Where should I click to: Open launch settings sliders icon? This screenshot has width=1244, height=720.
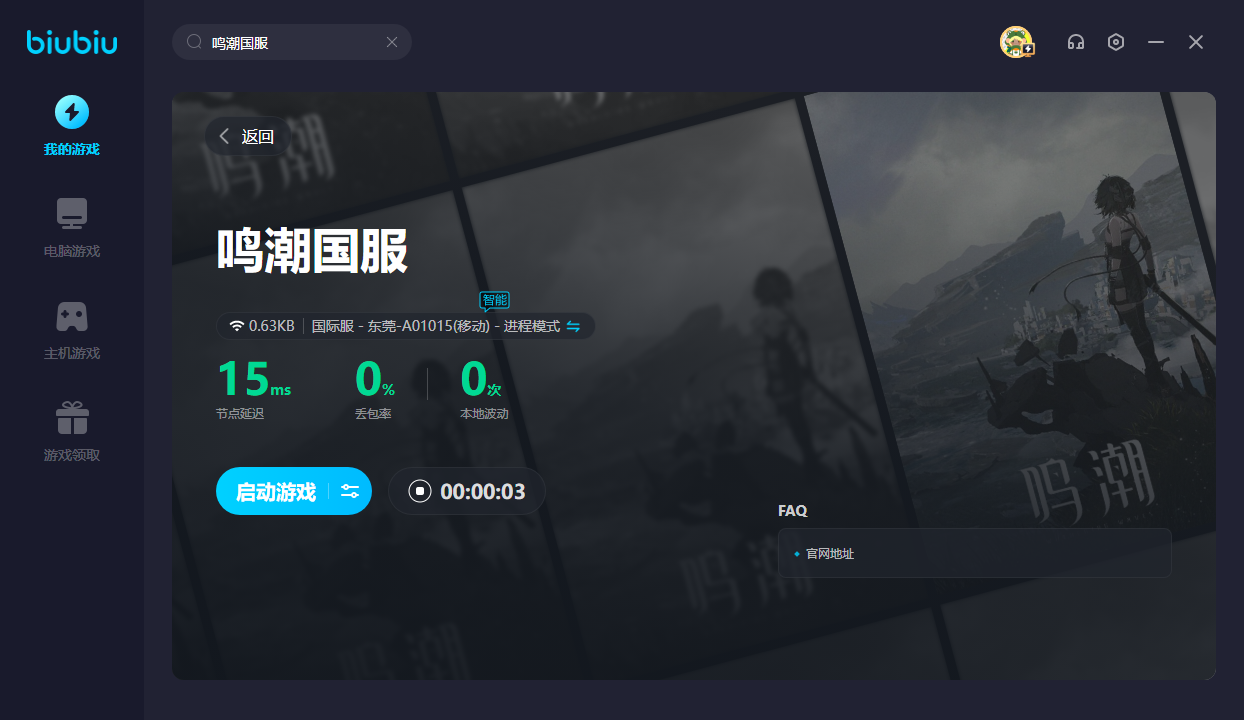[x=350, y=491]
